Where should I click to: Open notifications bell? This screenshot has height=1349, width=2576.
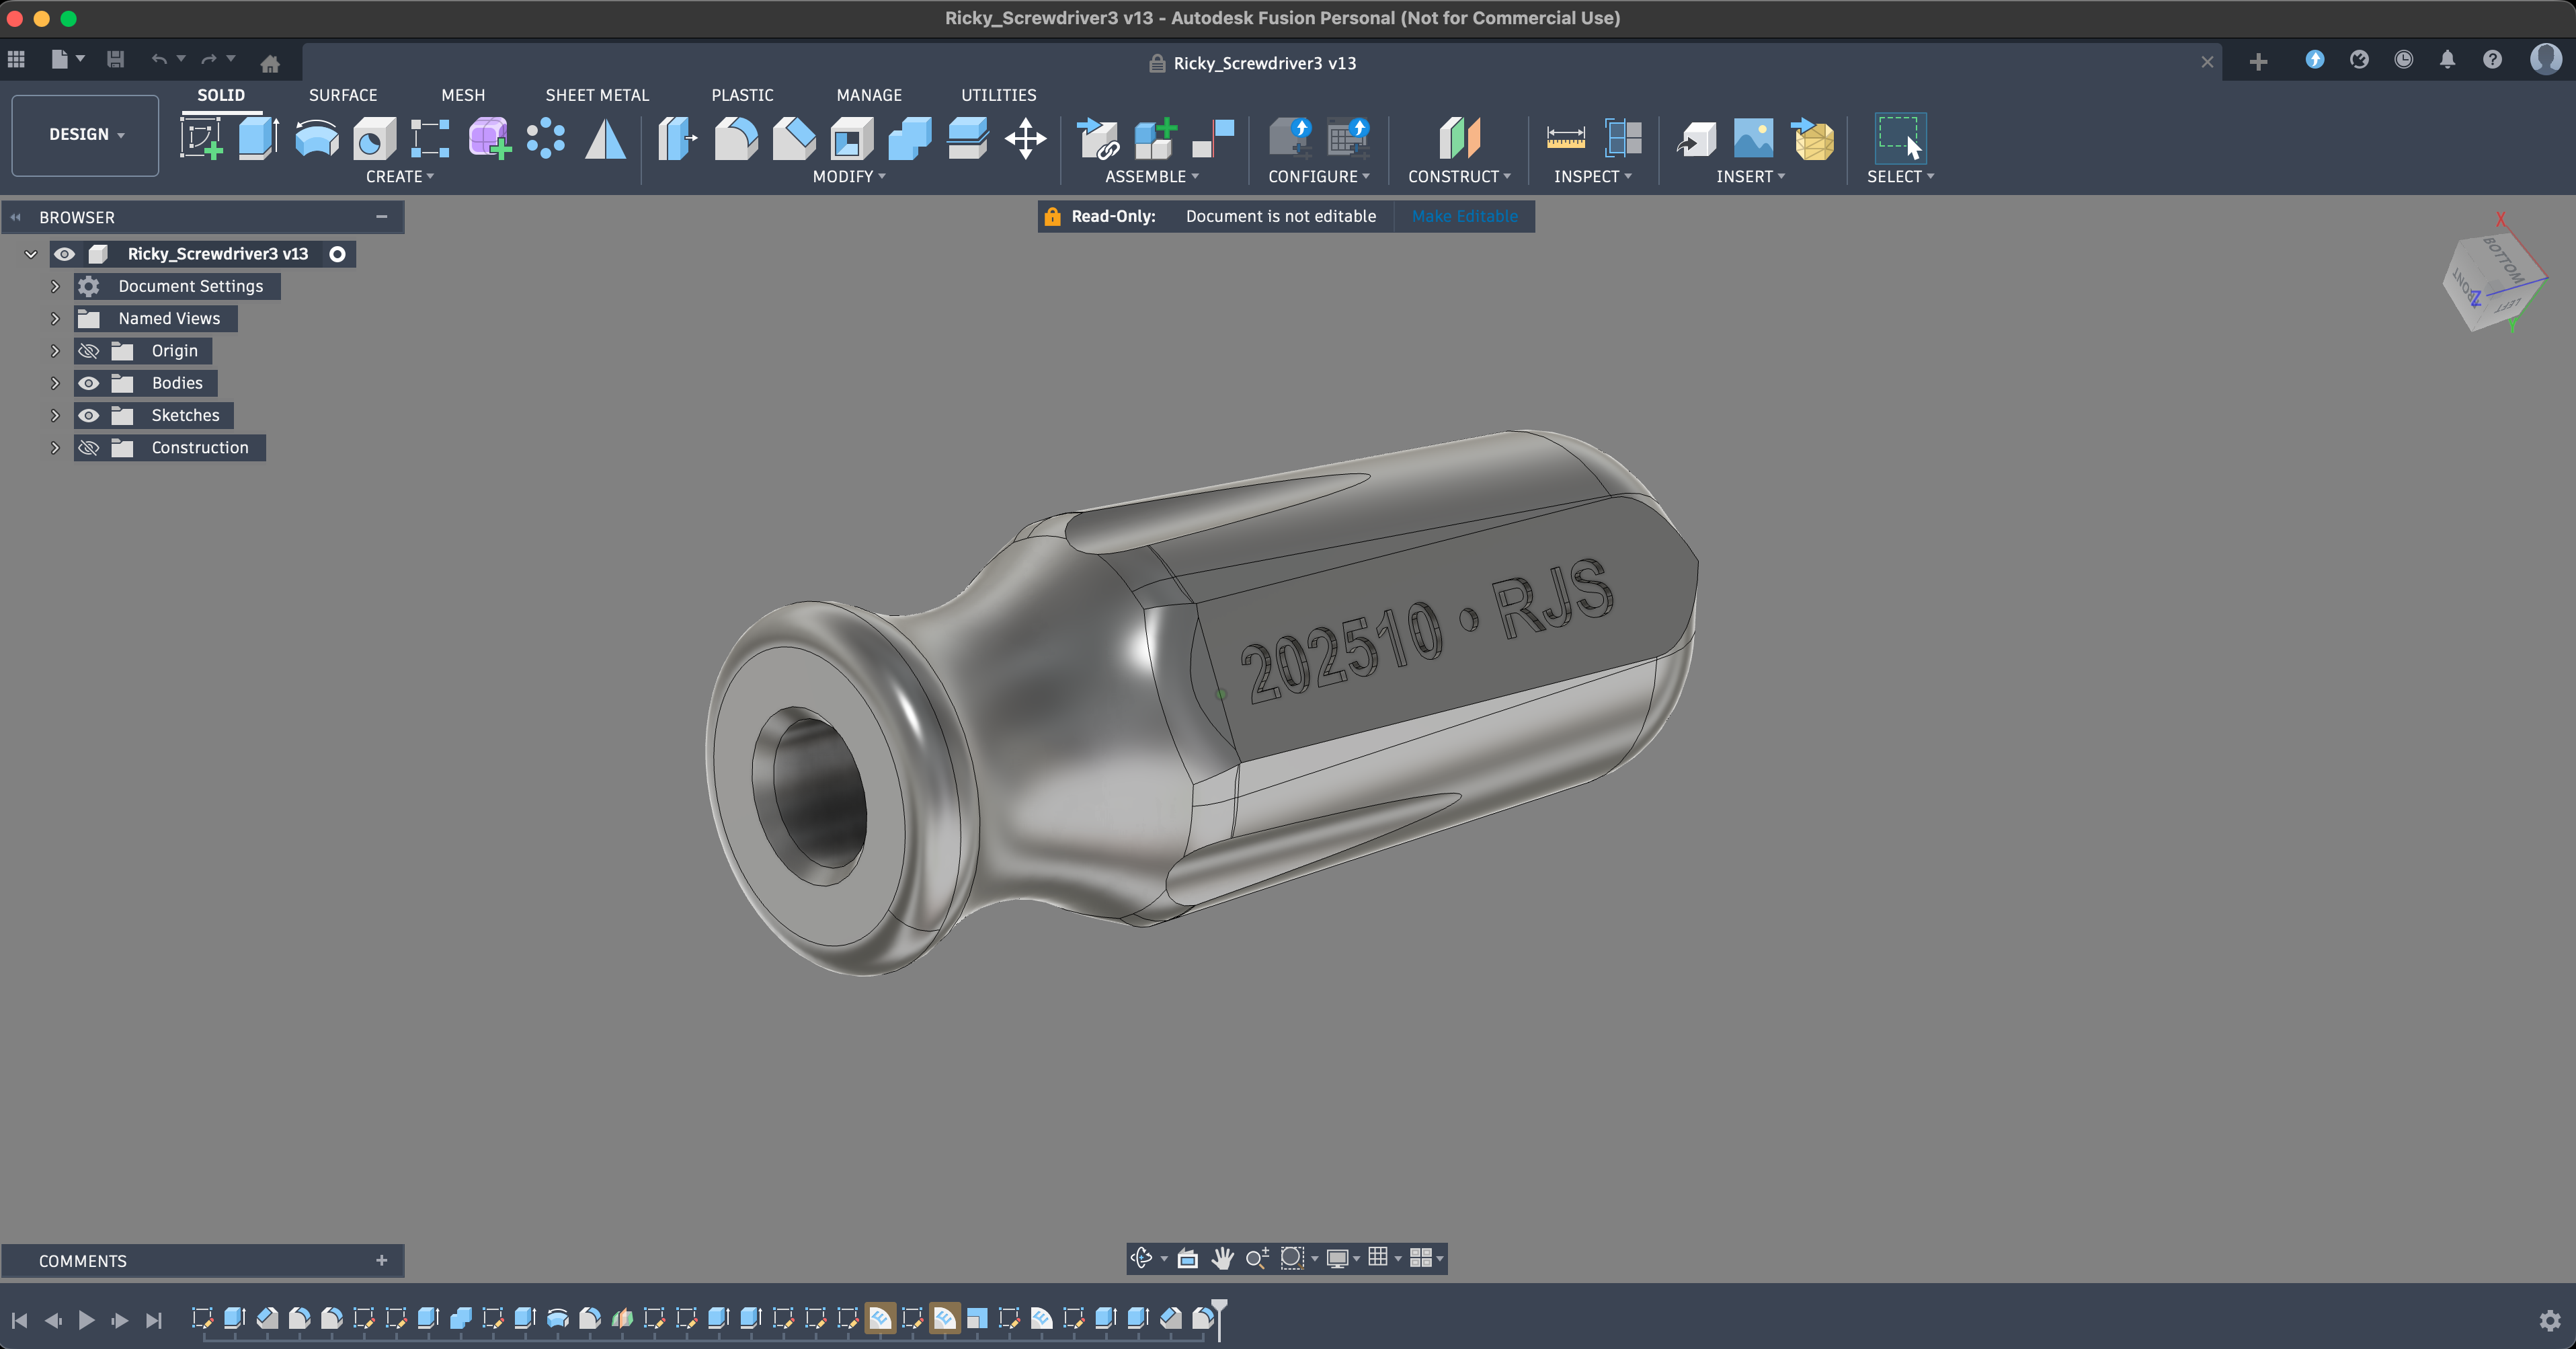[x=2447, y=60]
